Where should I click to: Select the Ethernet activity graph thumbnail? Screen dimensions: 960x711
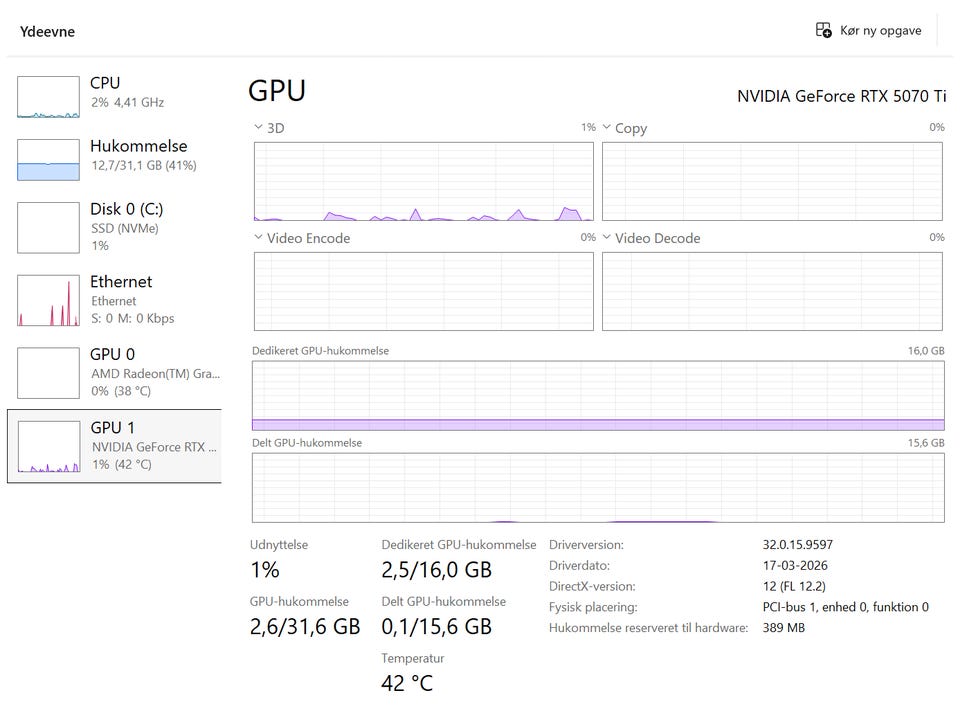[48, 300]
